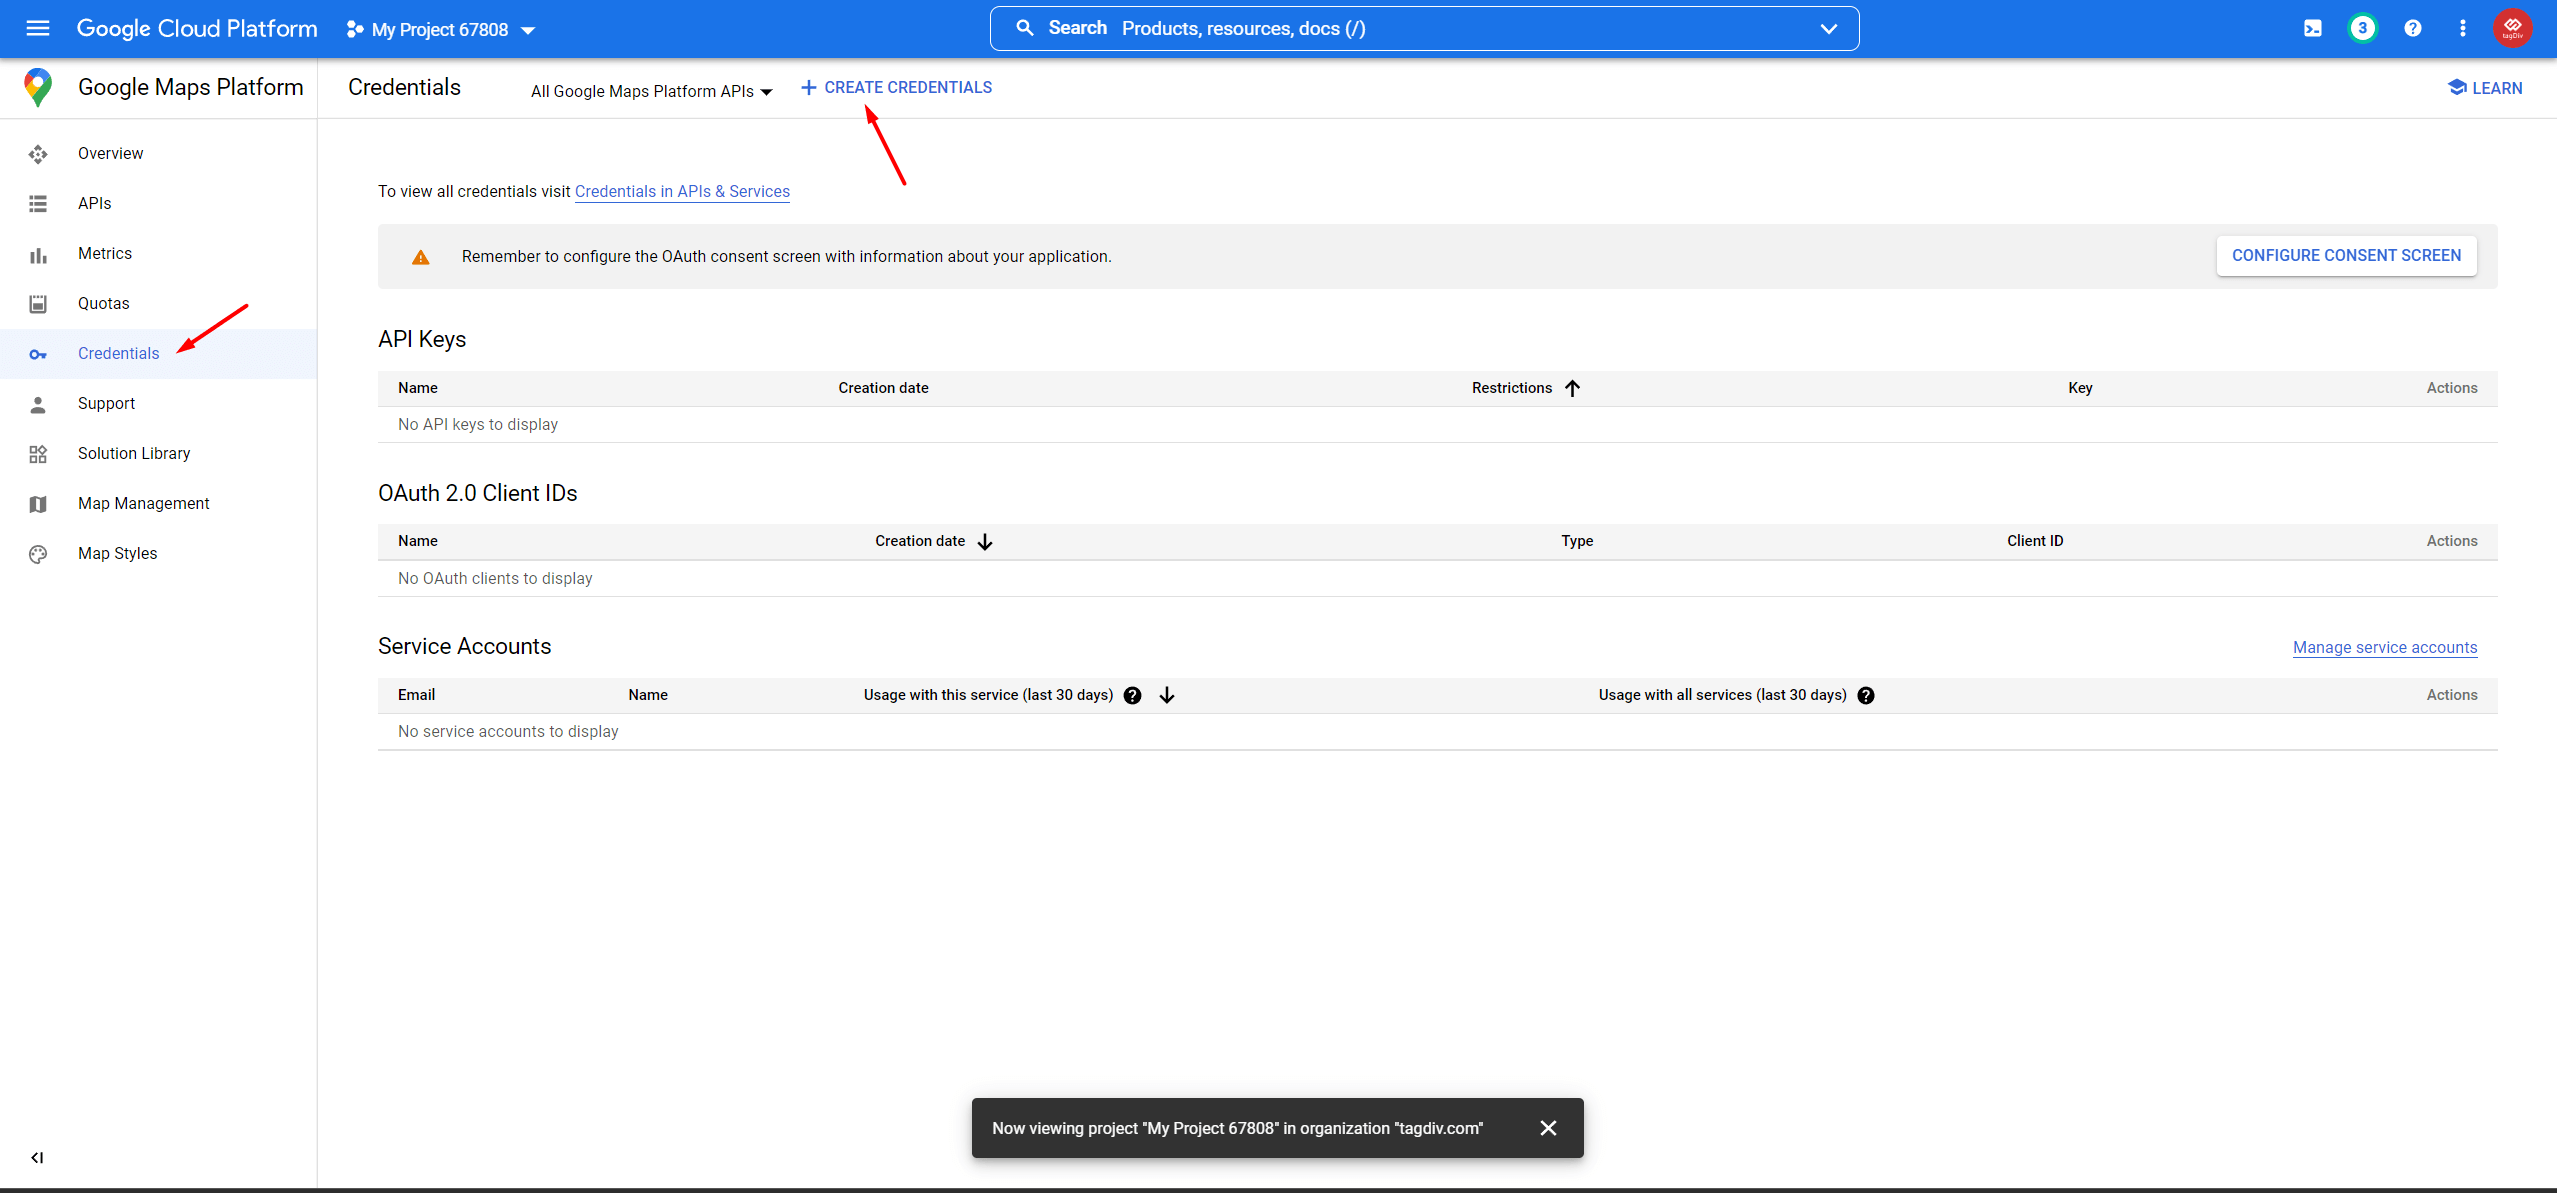Image resolution: width=2557 pixels, height=1193 pixels.
Task: Open the My Project 67808 project picker
Action: click(x=440, y=29)
